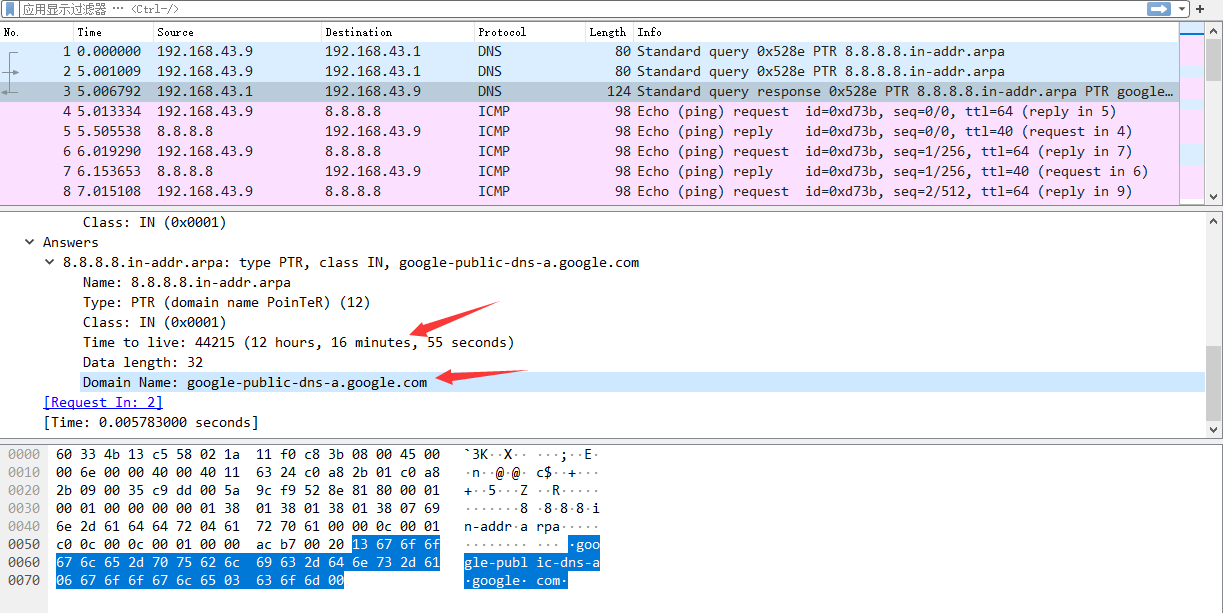The height and width of the screenshot is (613, 1223).
Task: Select packet 1, the first DNS query
Action: coord(500,51)
